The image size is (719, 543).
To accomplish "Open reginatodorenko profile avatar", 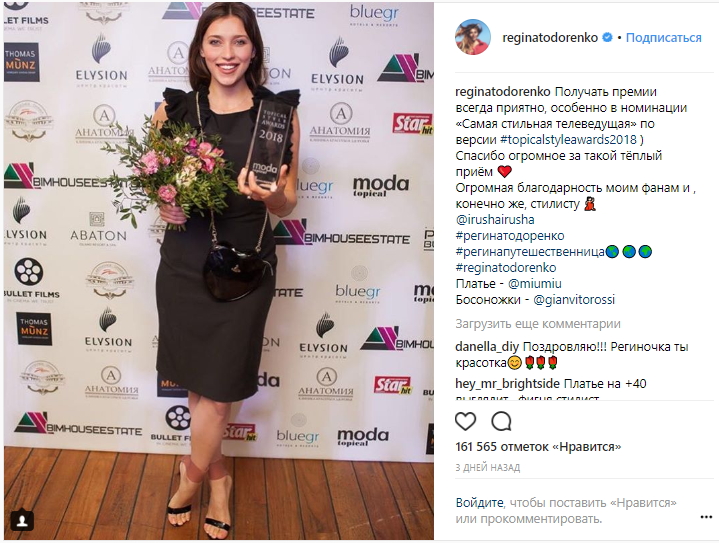I will coord(473,38).
